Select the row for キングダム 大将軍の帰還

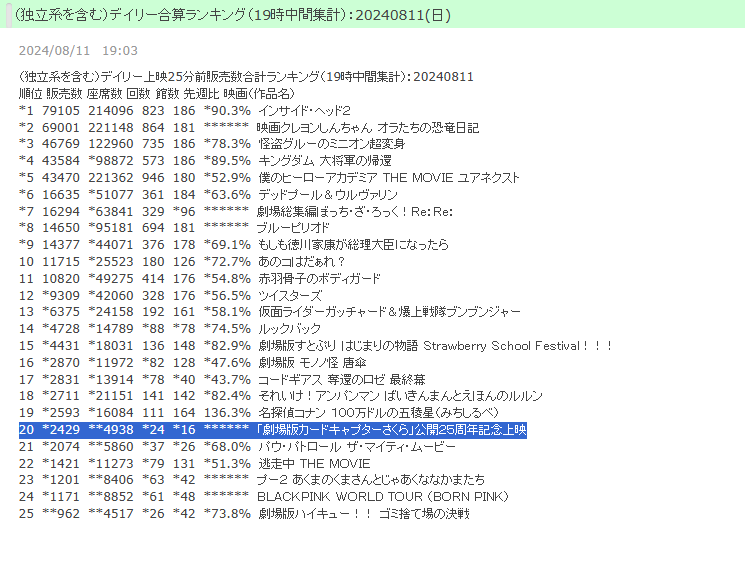(205, 161)
